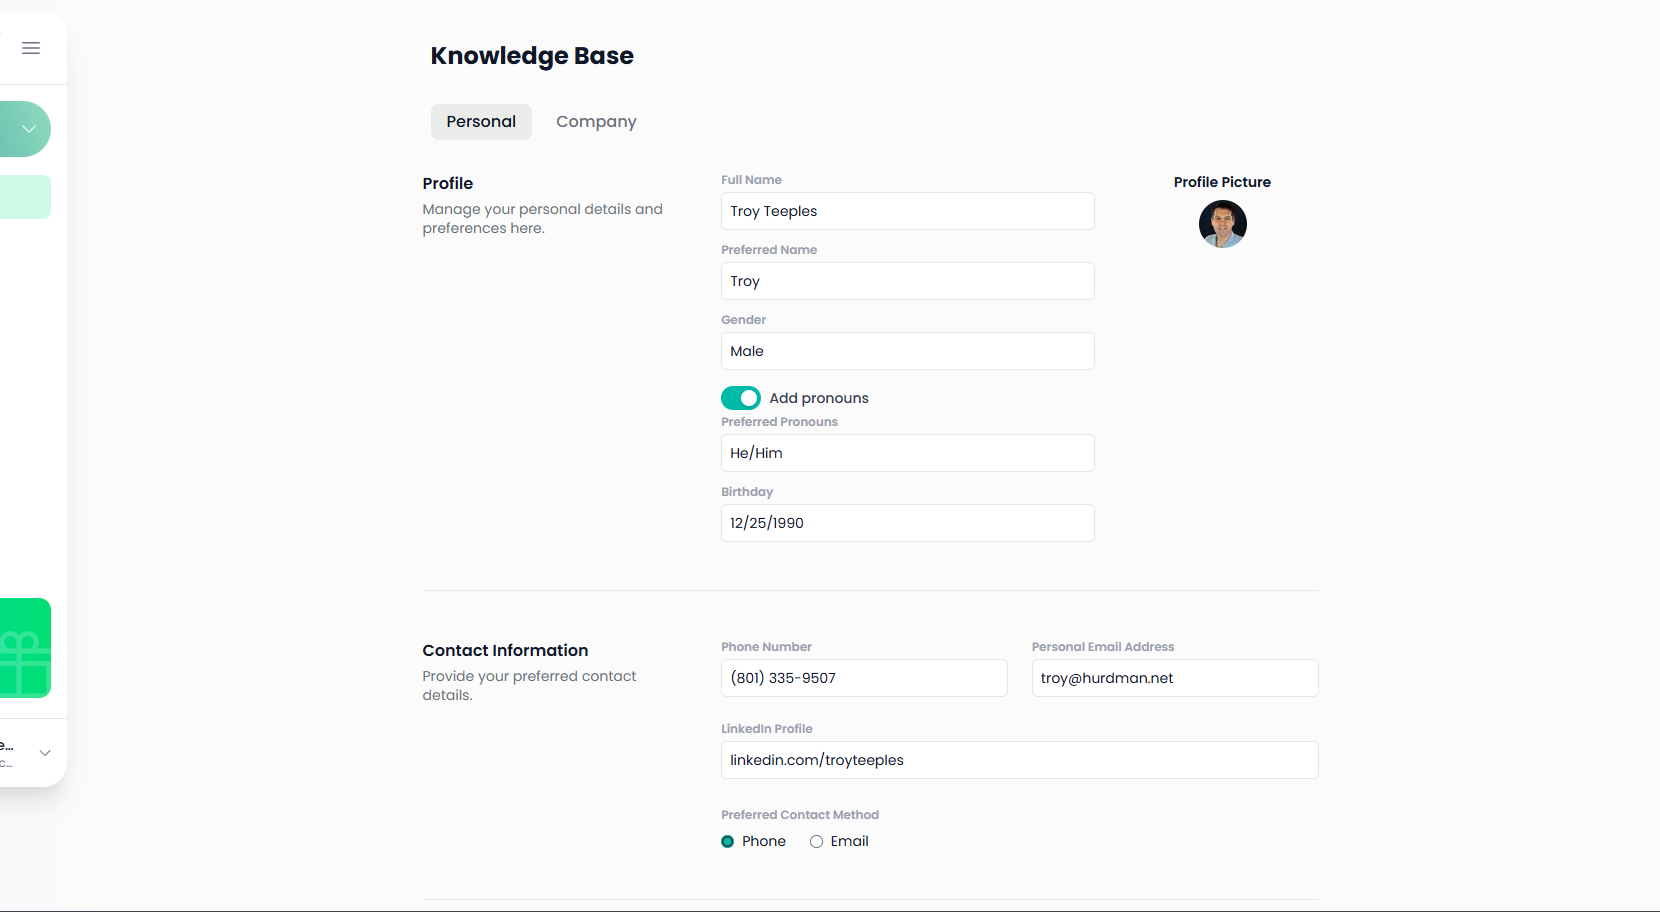
Task: Click the Add pronouns label
Action: 819,398
